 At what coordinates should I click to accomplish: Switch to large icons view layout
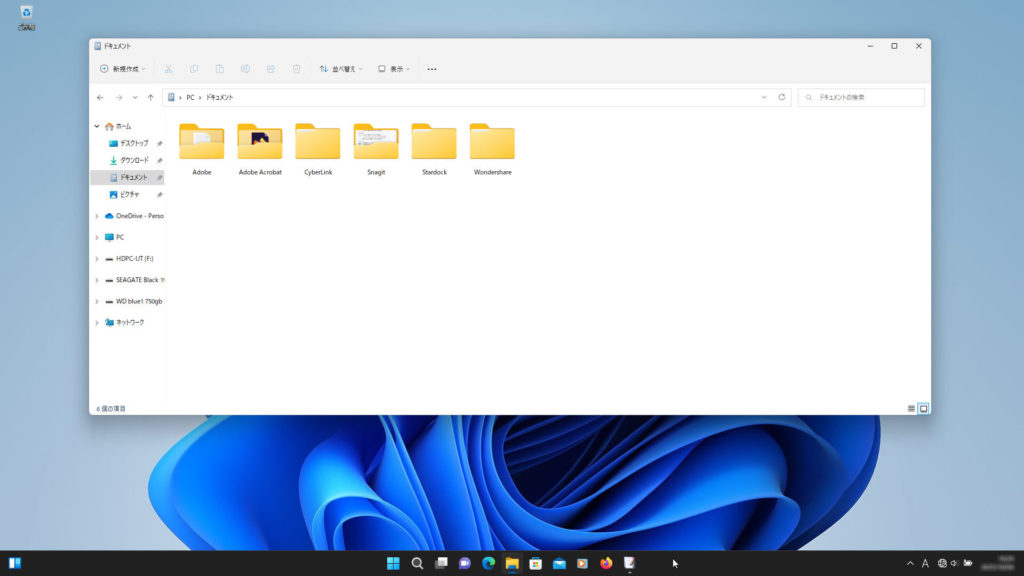(923, 408)
